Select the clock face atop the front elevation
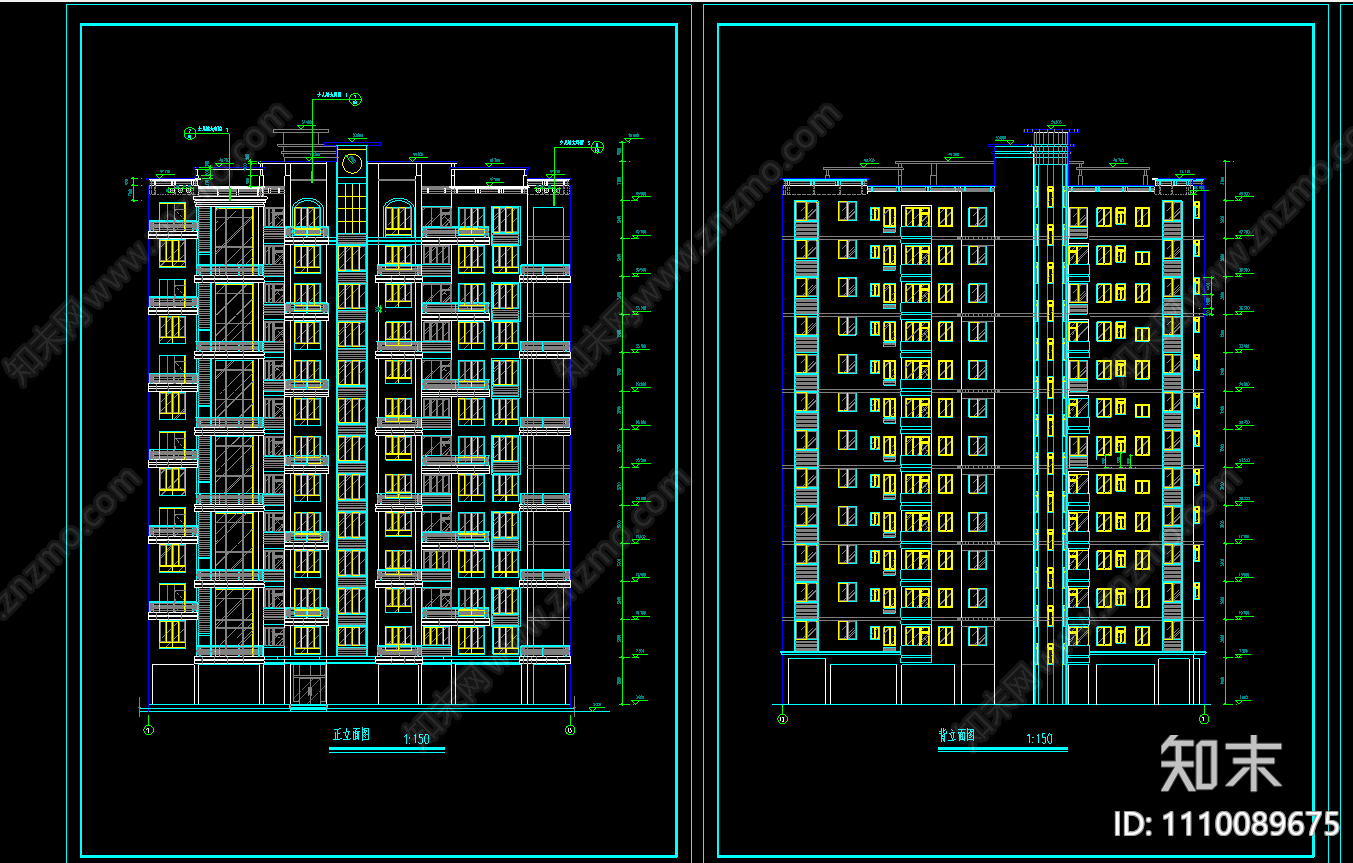The height and width of the screenshot is (863, 1353). click(352, 162)
